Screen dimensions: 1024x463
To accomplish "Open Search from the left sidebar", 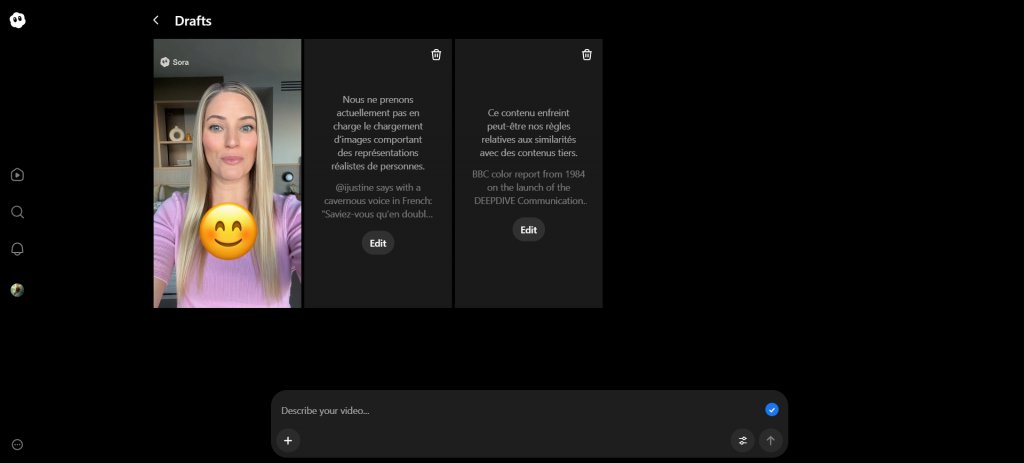I will (x=17, y=212).
